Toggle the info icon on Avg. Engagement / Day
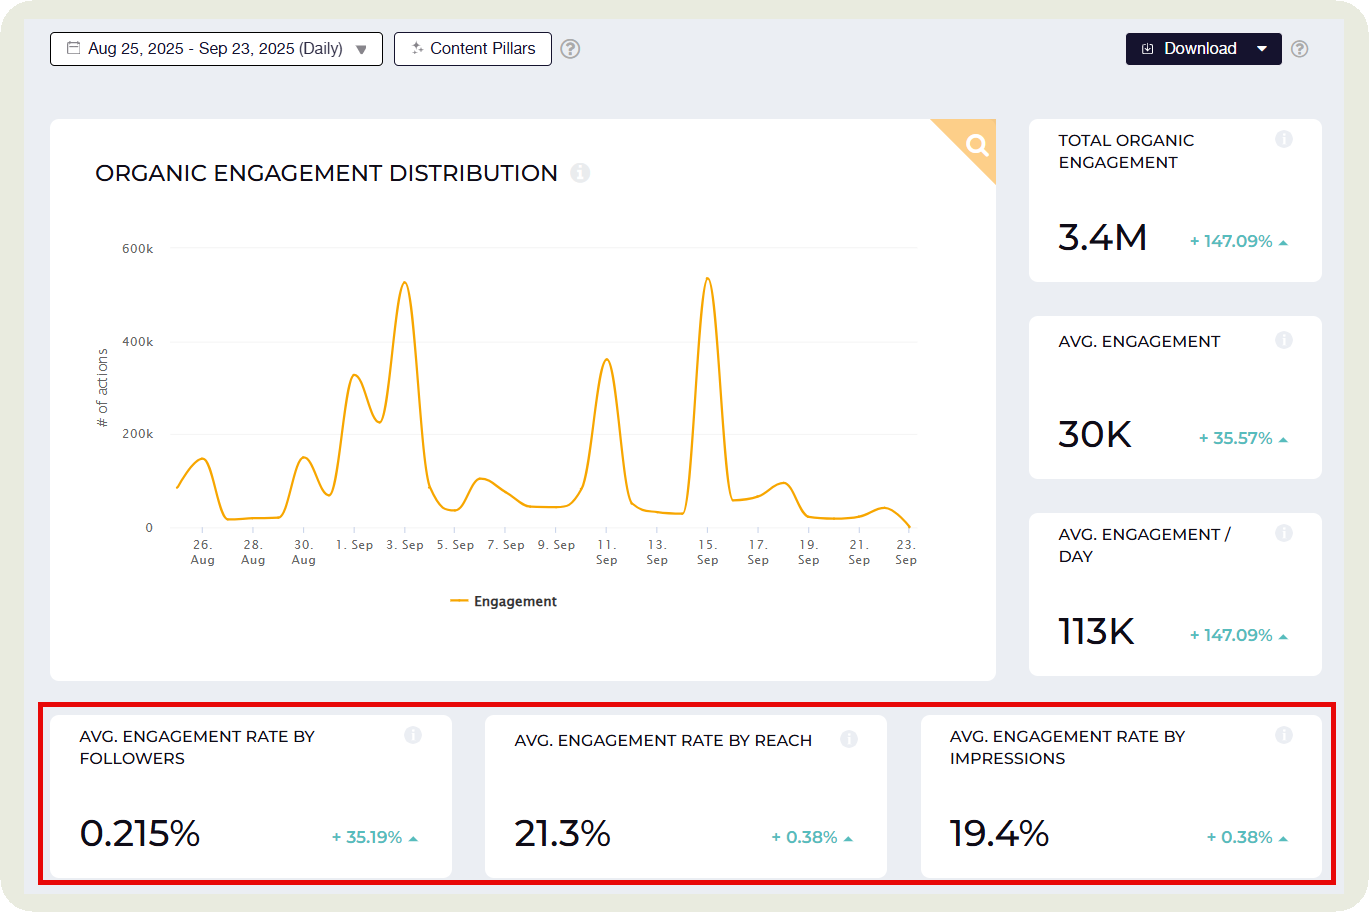The width and height of the screenshot is (1369, 912). (1284, 533)
